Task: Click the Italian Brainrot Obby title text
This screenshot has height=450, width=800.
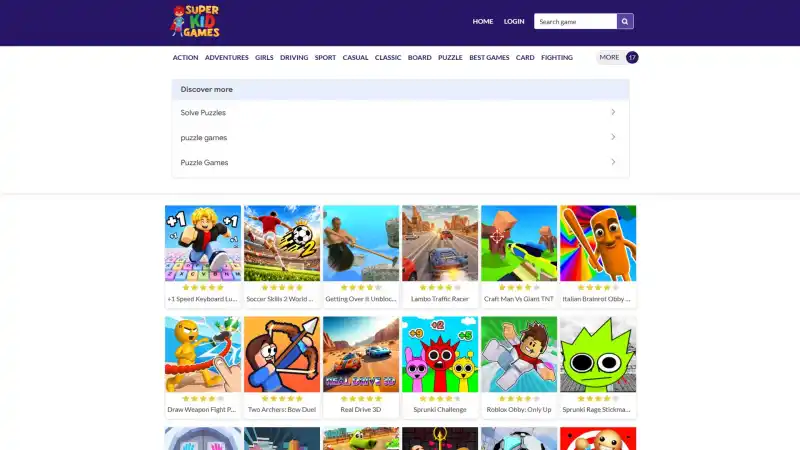Action: [x=596, y=299]
